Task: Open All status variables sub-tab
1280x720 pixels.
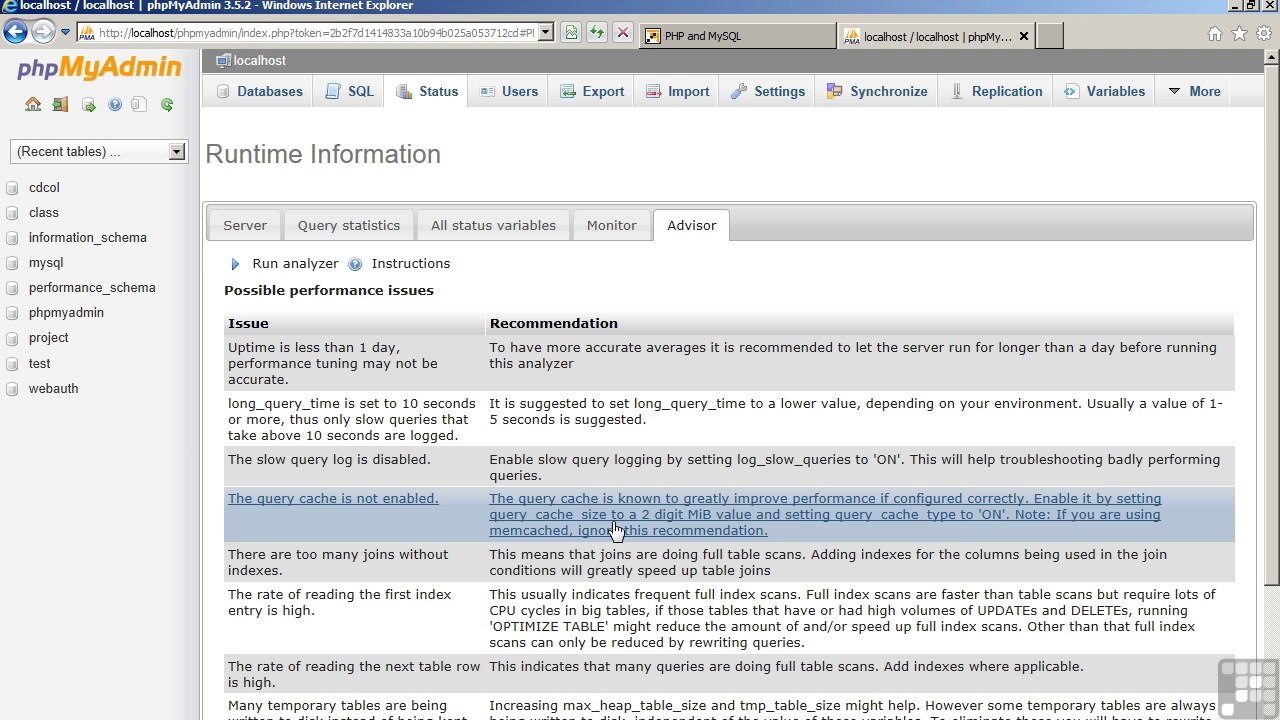Action: click(493, 225)
